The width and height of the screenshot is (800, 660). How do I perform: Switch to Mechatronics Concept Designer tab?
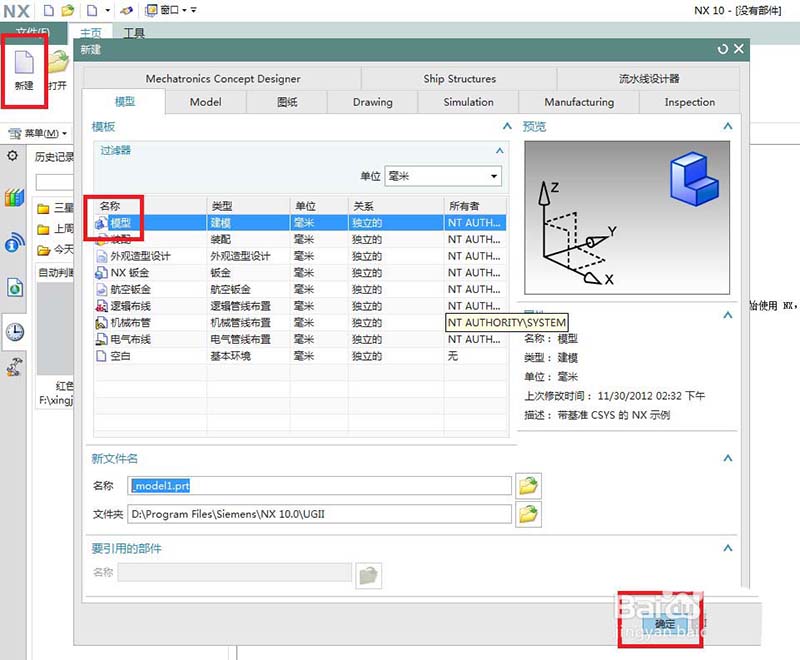pos(222,79)
